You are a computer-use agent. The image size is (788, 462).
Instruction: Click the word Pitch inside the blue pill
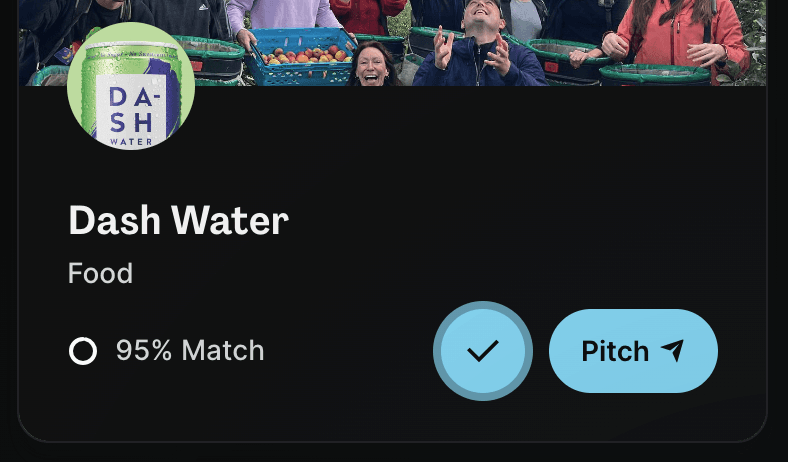(615, 351)
